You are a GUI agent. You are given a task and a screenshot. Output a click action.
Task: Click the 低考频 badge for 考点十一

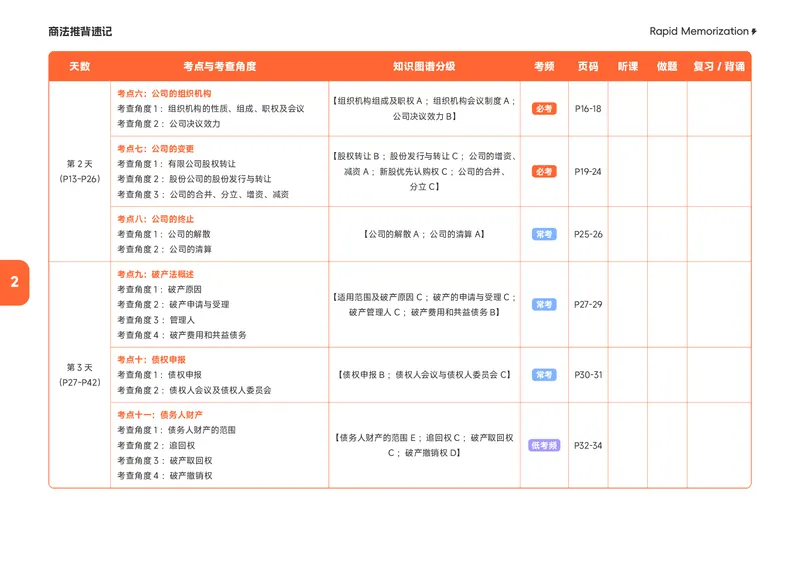click(544, 446)
